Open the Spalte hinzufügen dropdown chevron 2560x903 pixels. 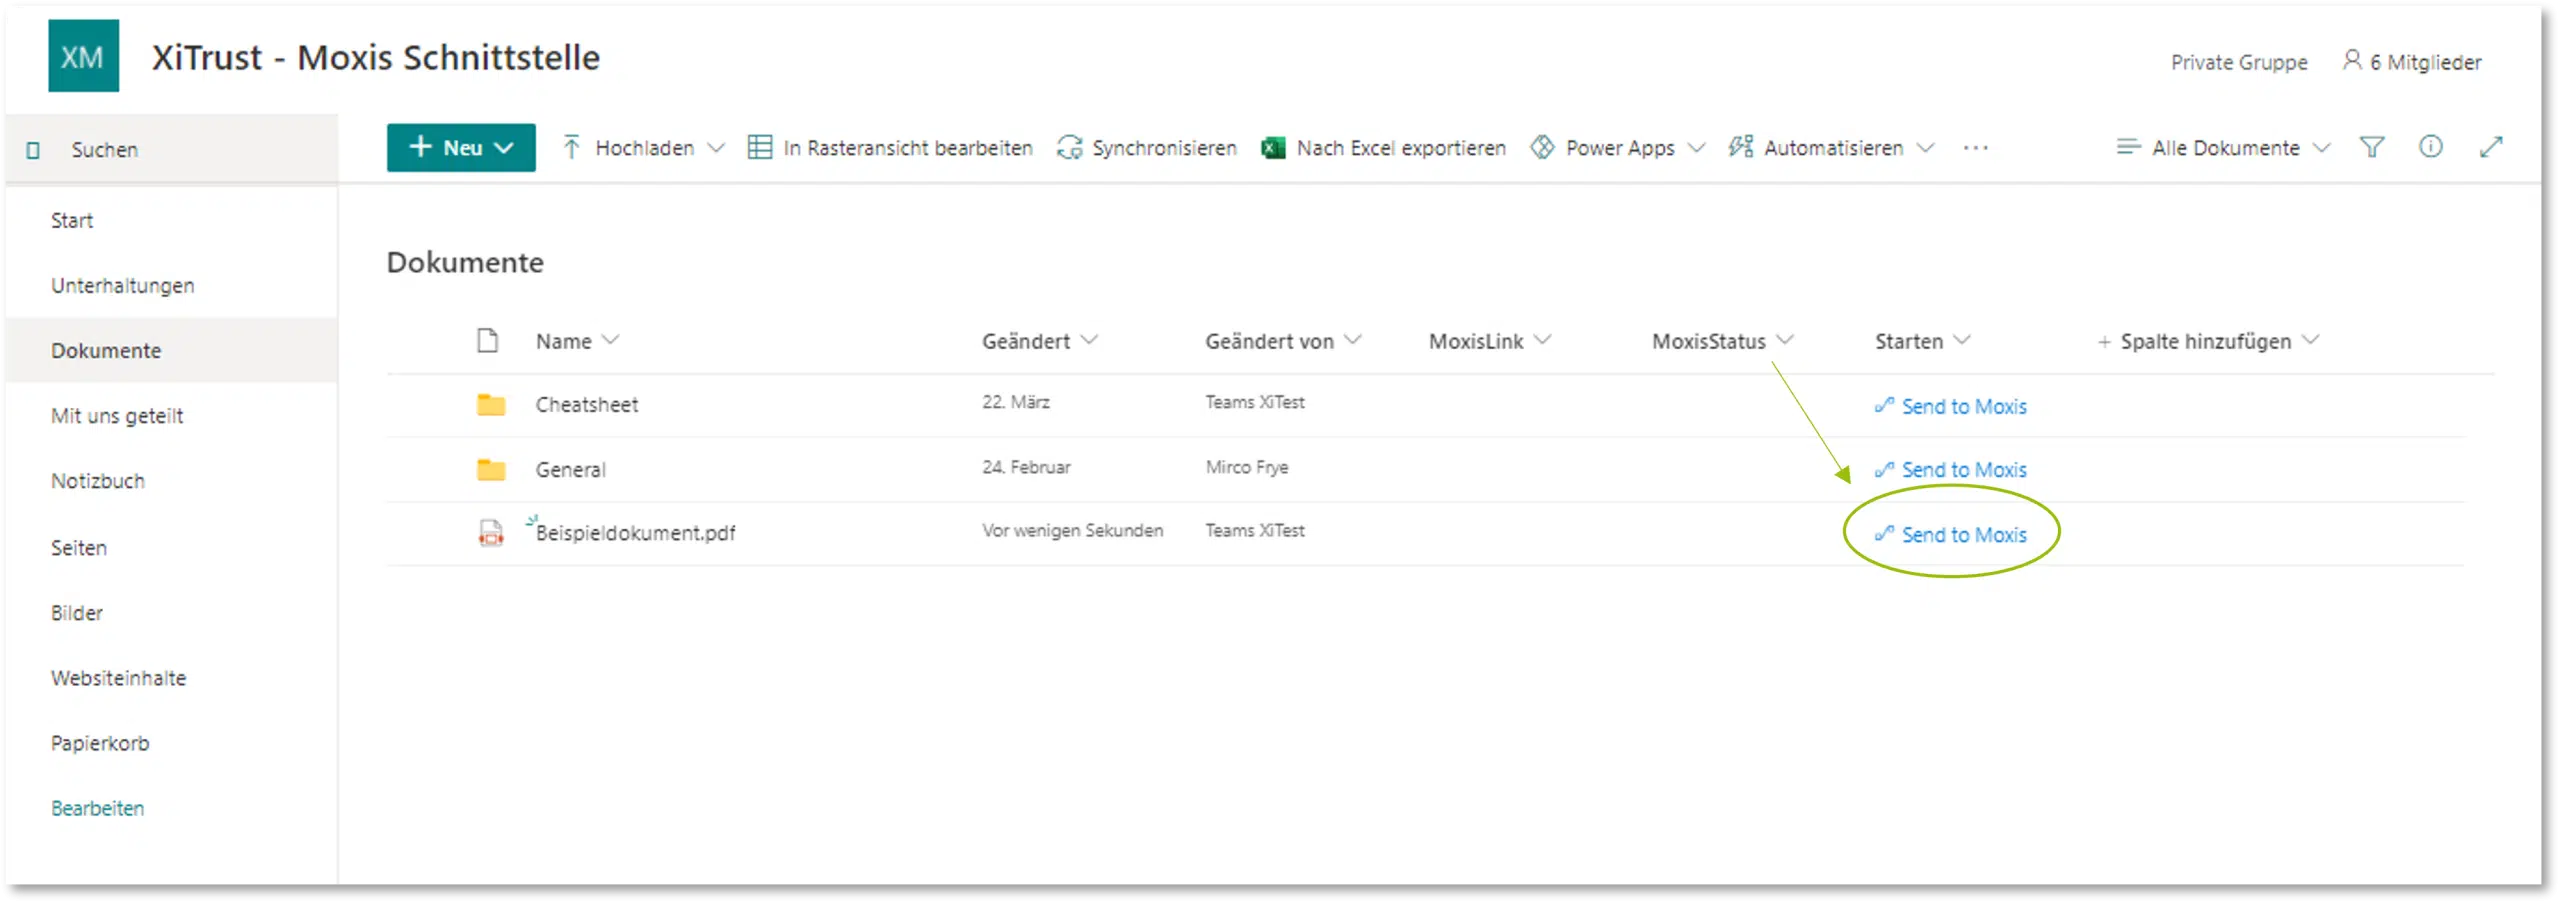pos(2310,340)
